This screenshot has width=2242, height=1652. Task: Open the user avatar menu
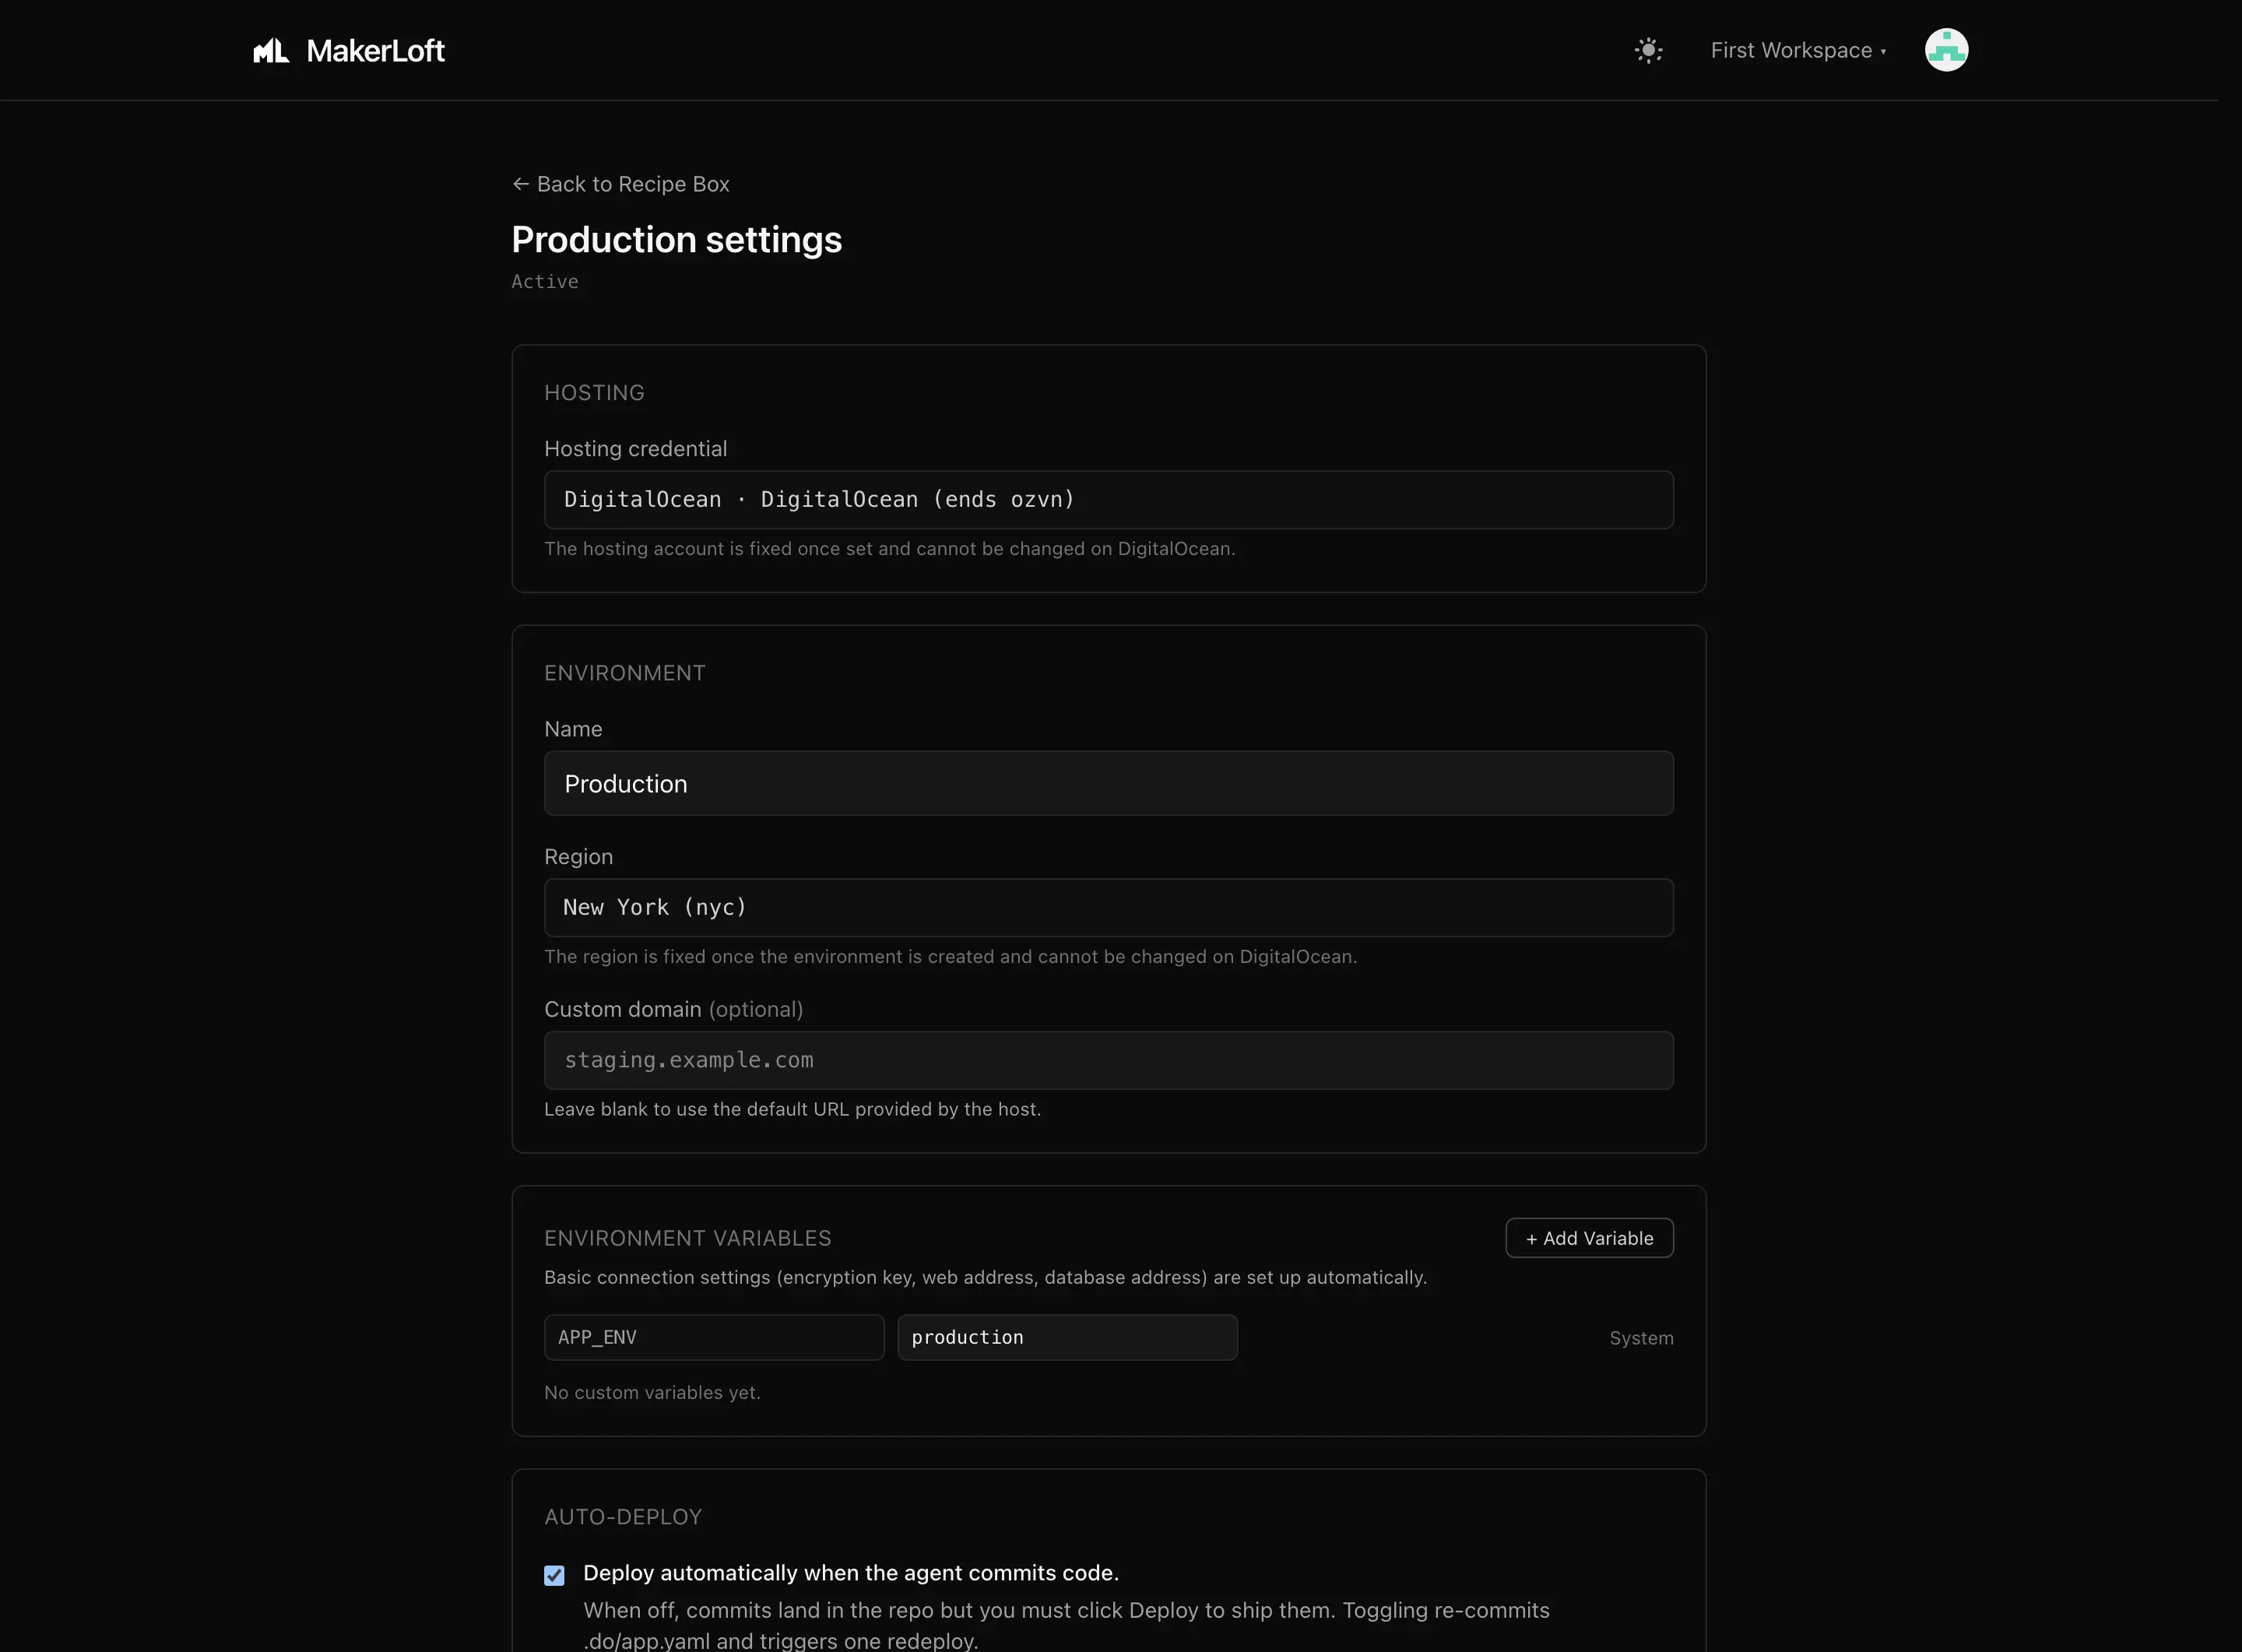pos(1946,50)
